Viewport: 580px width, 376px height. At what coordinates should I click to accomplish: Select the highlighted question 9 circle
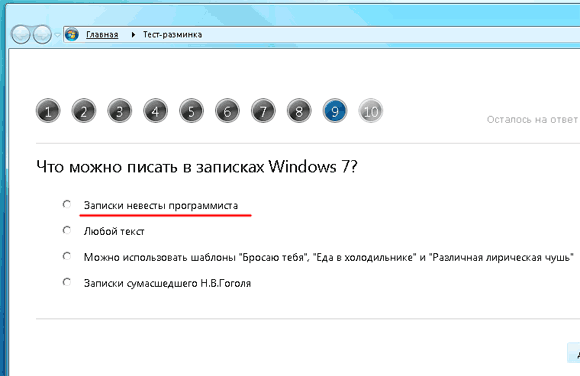click(x=335, y=110)
